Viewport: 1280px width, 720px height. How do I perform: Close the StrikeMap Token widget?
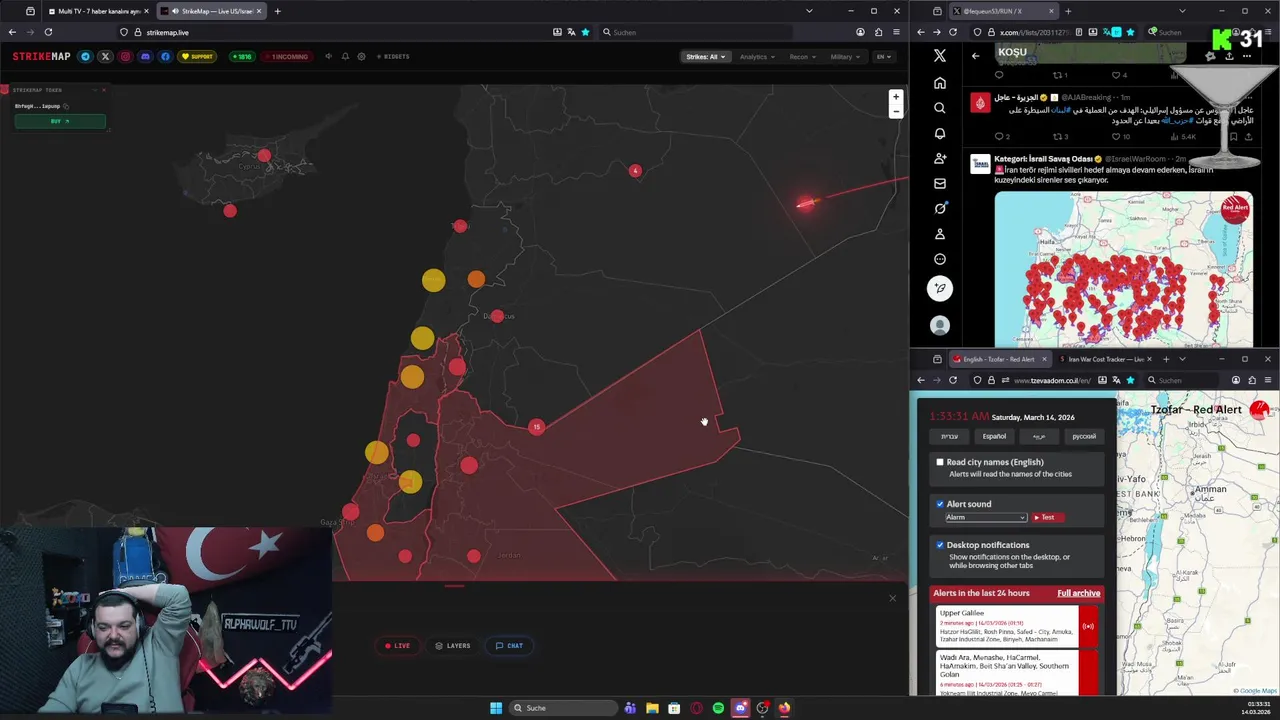pyautogui.click(x=103, y=90)
